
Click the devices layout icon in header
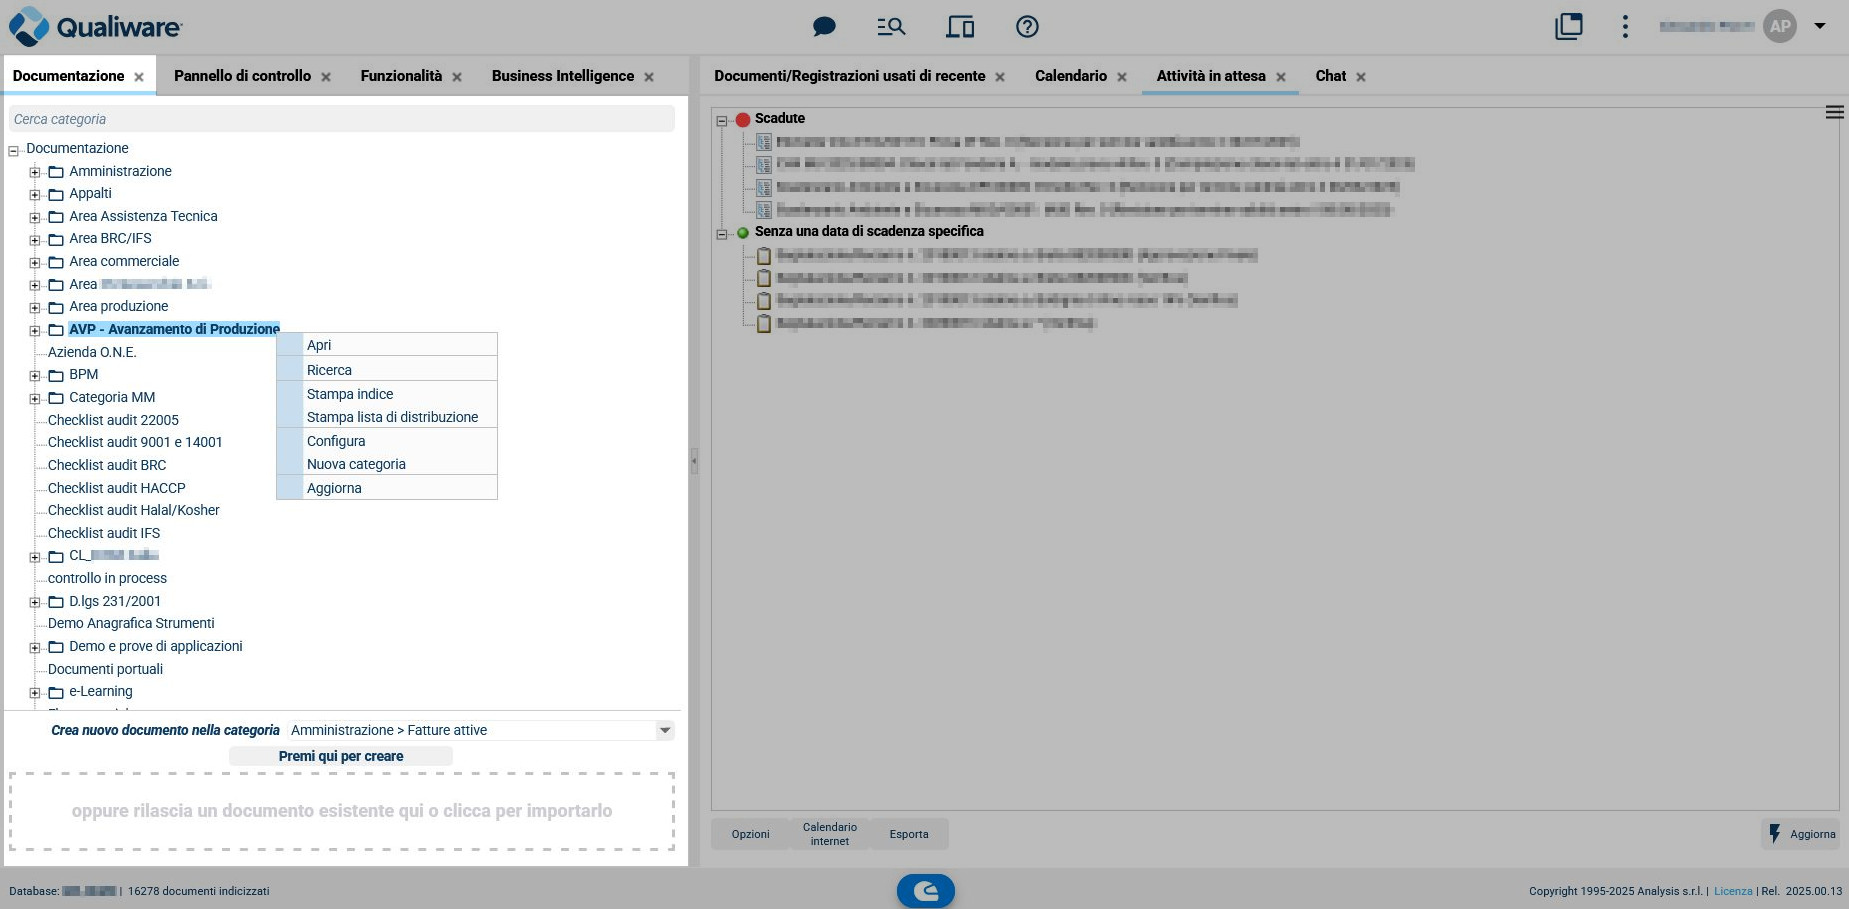pyautogui.click(x=960, y=27)
